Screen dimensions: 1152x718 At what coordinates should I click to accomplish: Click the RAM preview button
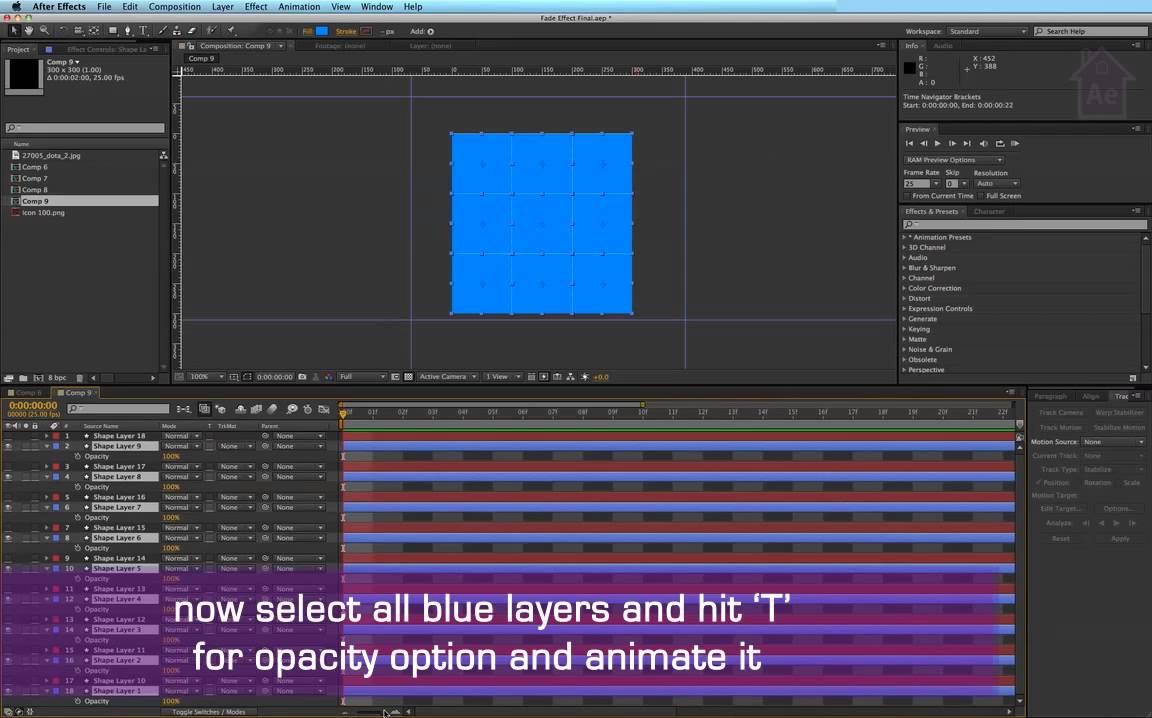(1015, 143)
